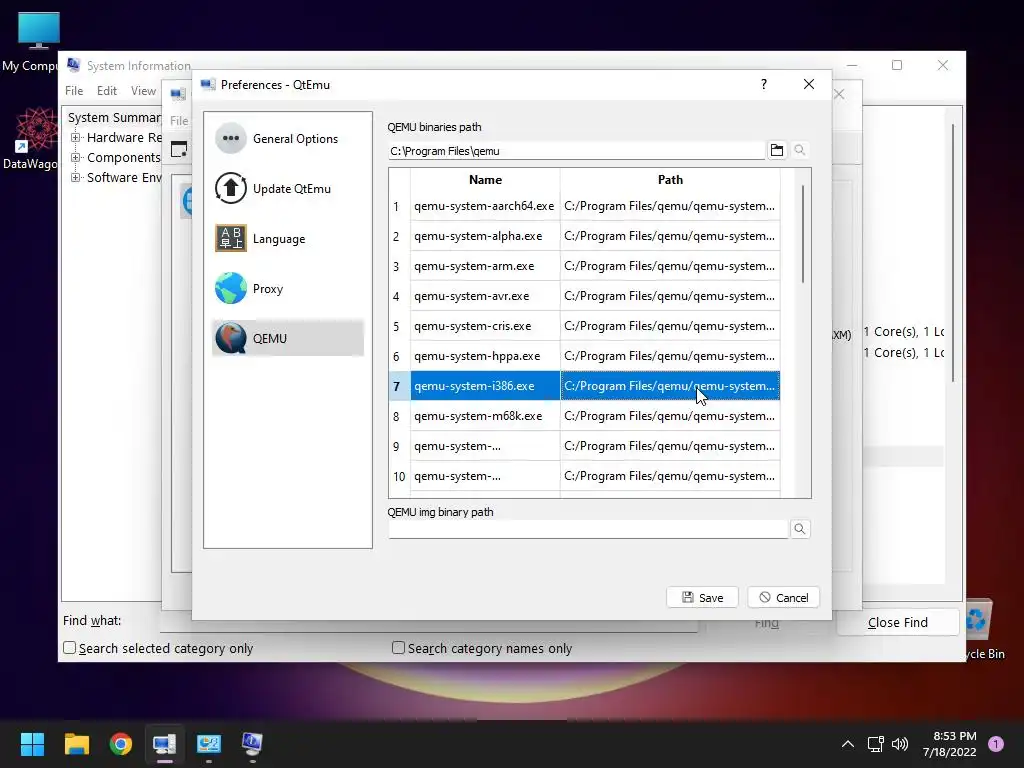Click Close Find button
This screenshot has width=1024, height=768.
pyautogui.click(x=897, y=622)
